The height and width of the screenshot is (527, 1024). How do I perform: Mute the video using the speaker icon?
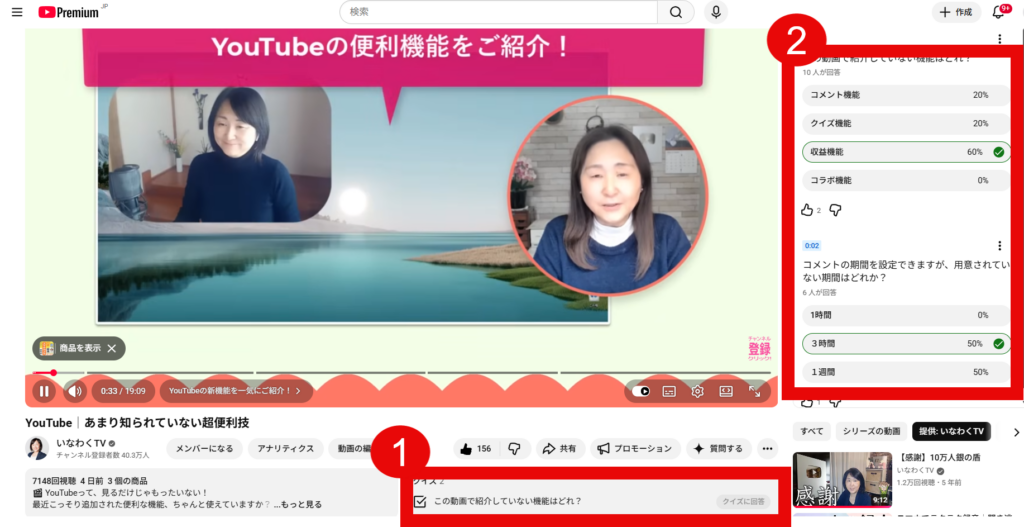coord(75,391)
